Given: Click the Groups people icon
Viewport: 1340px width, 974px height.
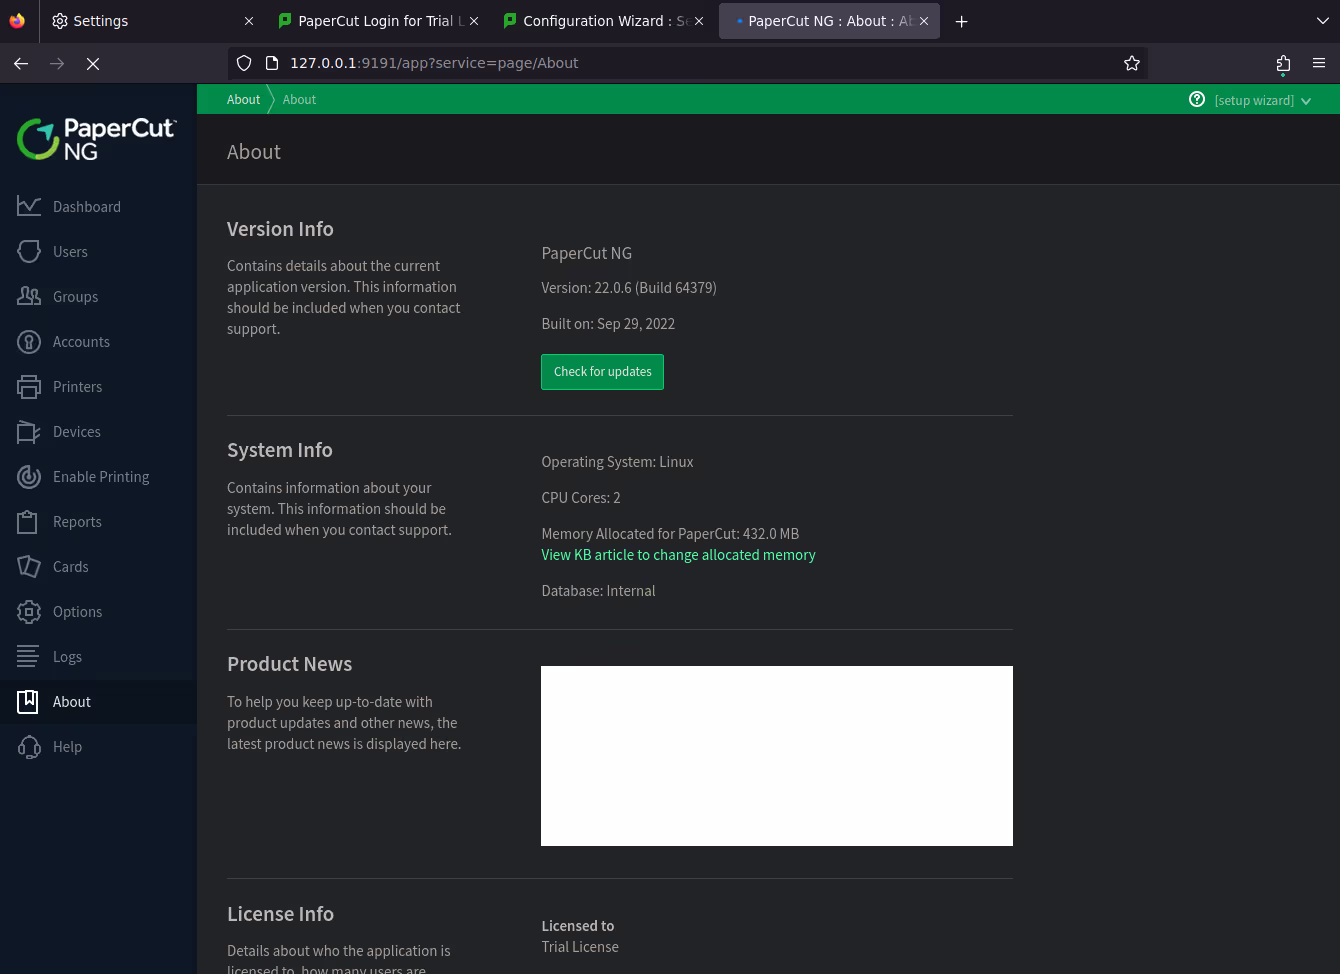Looking at the screenshot, I should (29, 296).
